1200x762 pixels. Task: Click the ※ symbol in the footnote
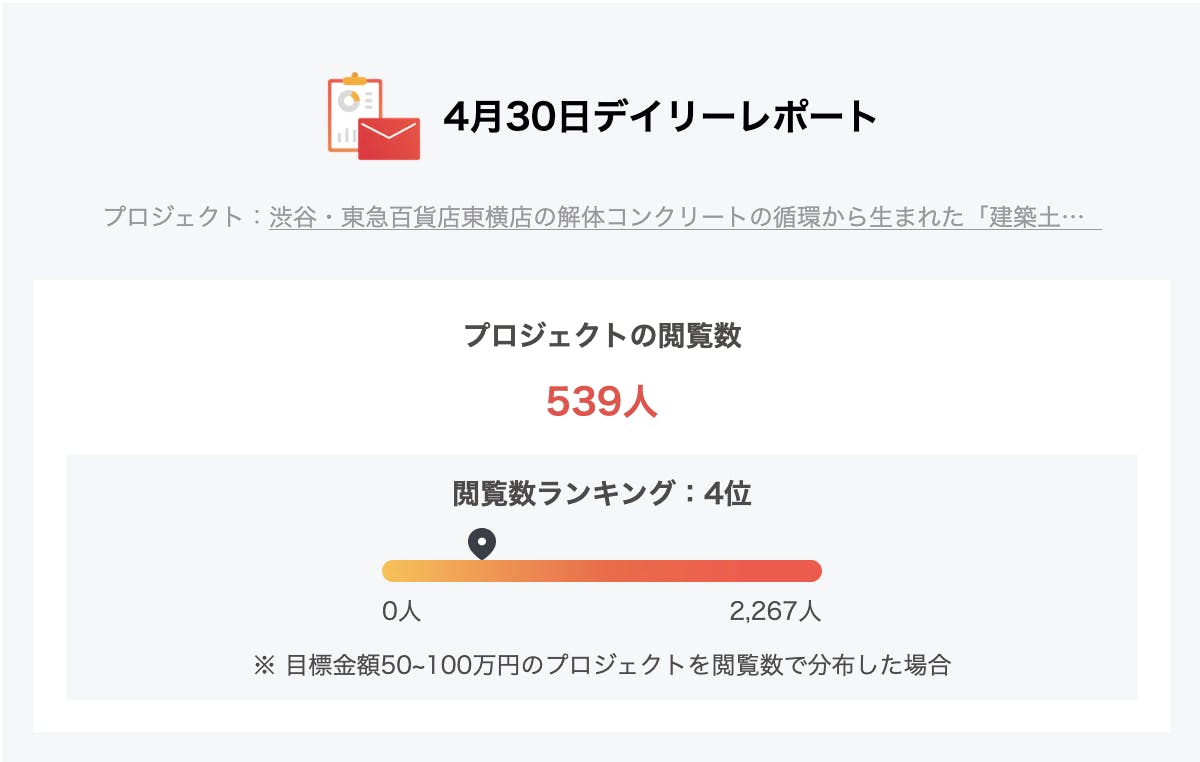(x=264, y=665)
